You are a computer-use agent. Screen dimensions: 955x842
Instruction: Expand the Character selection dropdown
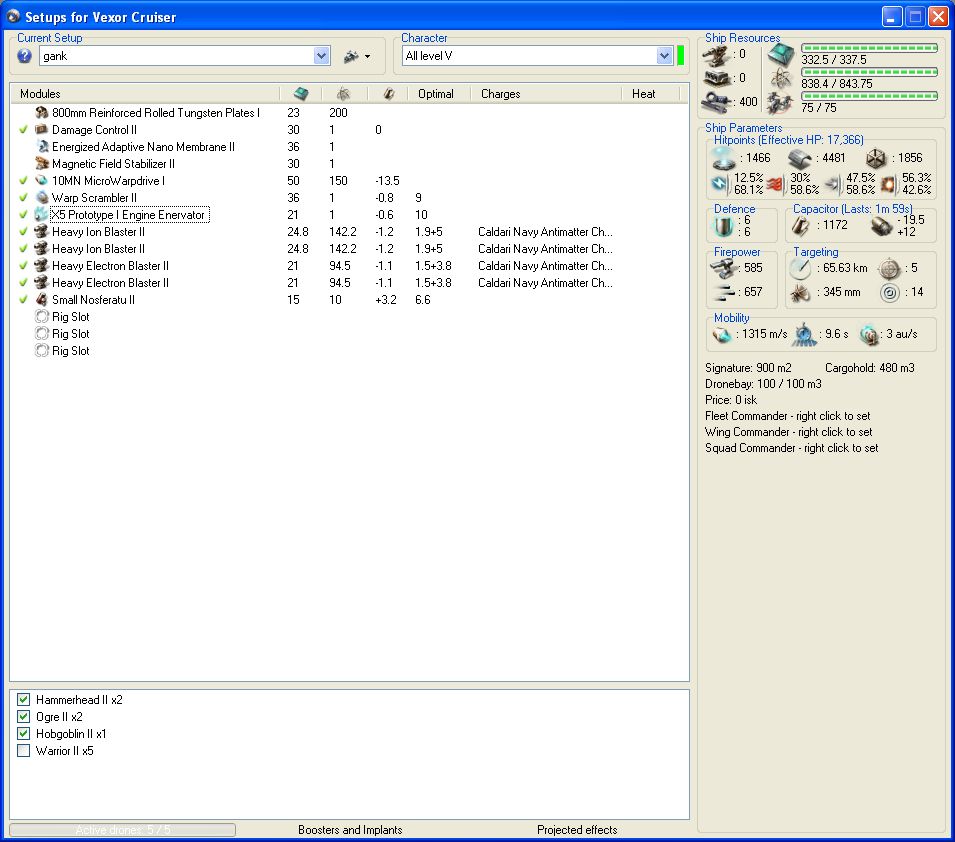point(664,56)
